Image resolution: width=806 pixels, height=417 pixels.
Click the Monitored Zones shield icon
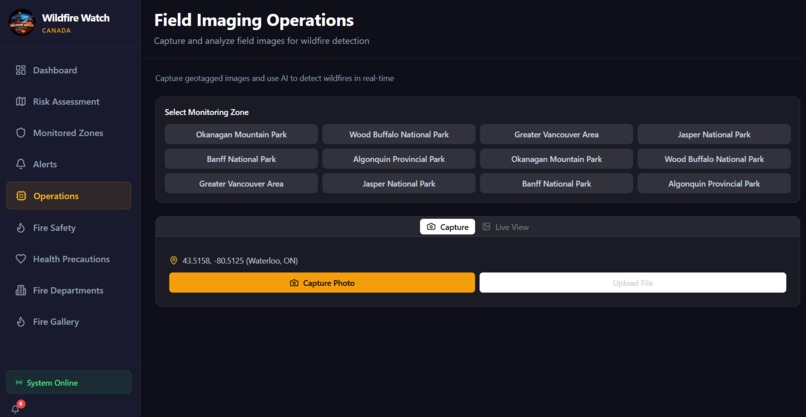[x=21, y=133]
